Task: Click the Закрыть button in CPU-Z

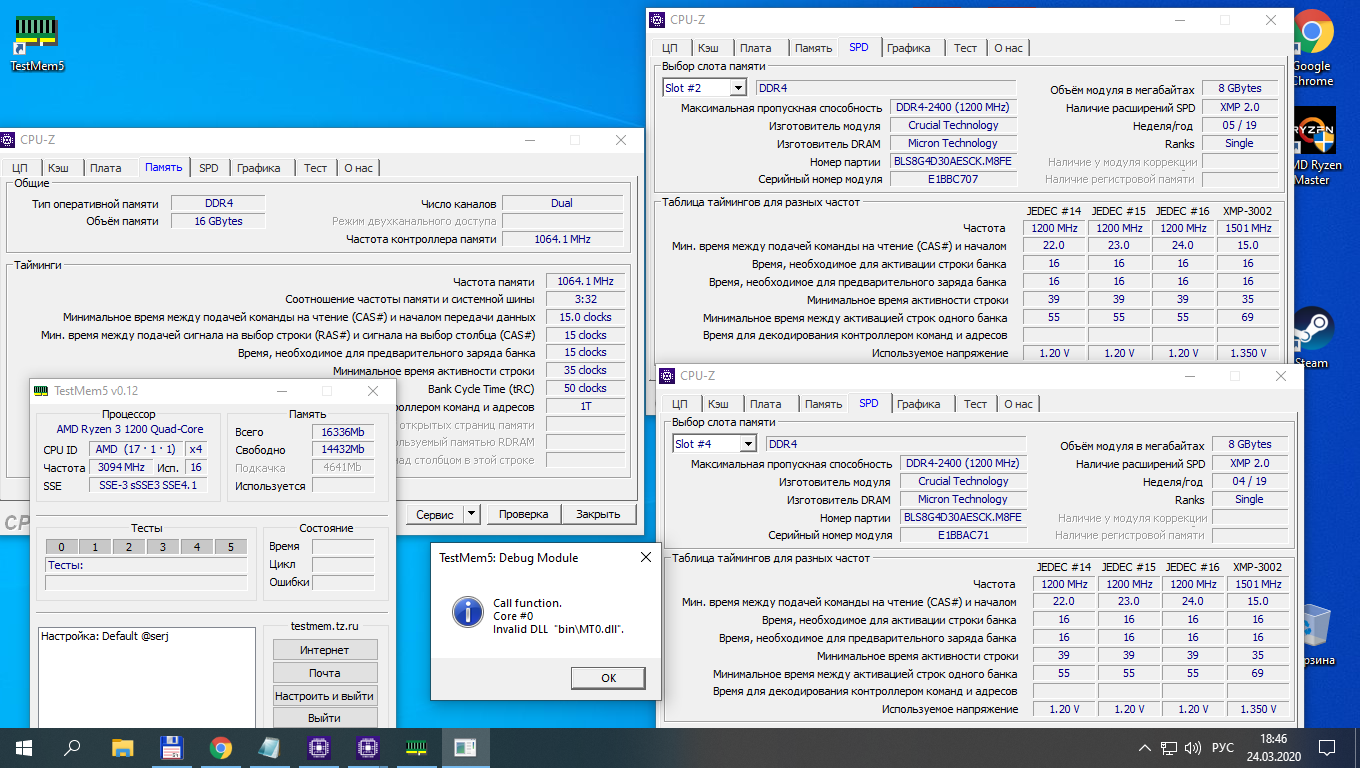Action: point(599,514)
